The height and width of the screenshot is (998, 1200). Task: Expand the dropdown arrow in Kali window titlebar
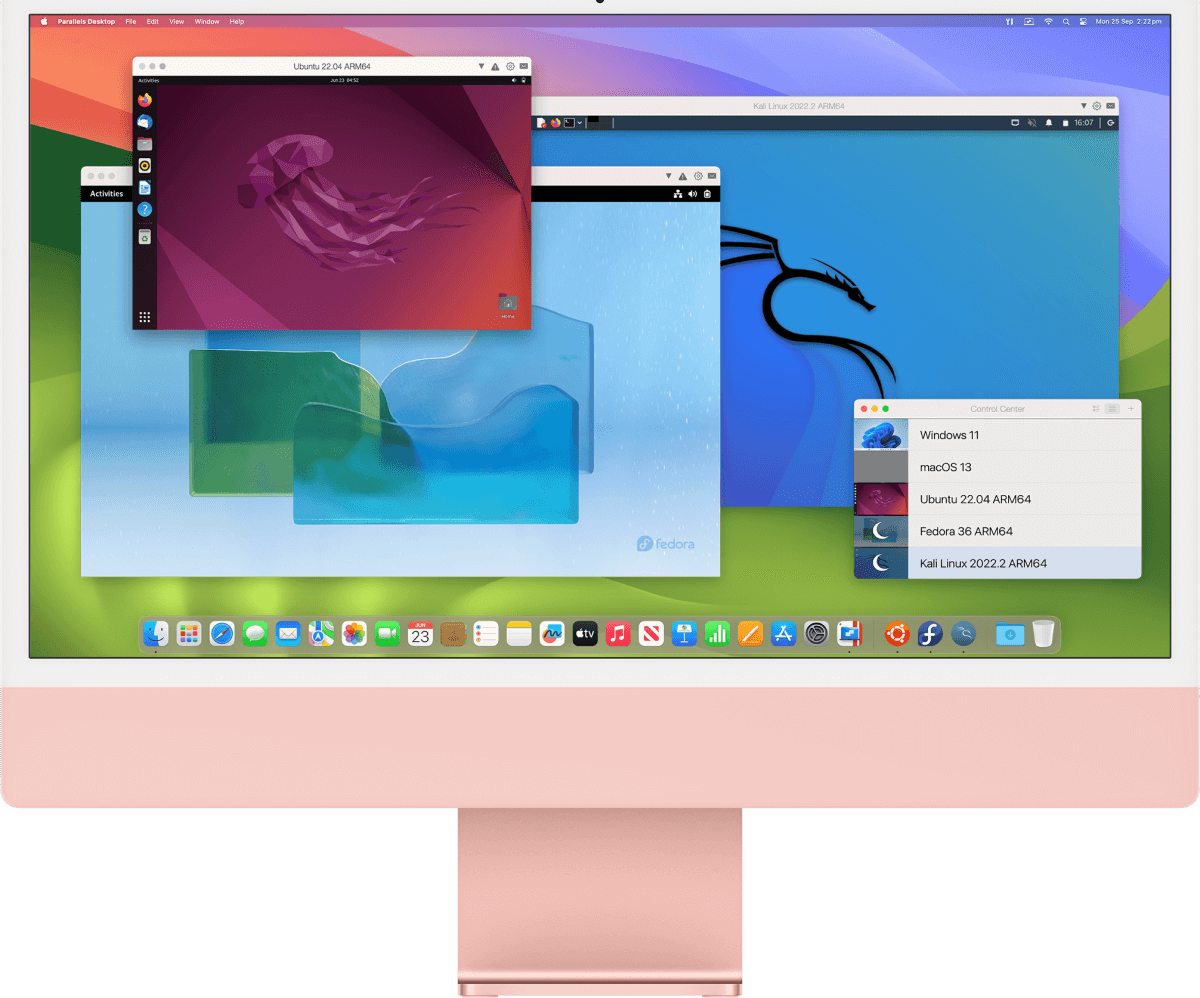(x=1083, y=106)
